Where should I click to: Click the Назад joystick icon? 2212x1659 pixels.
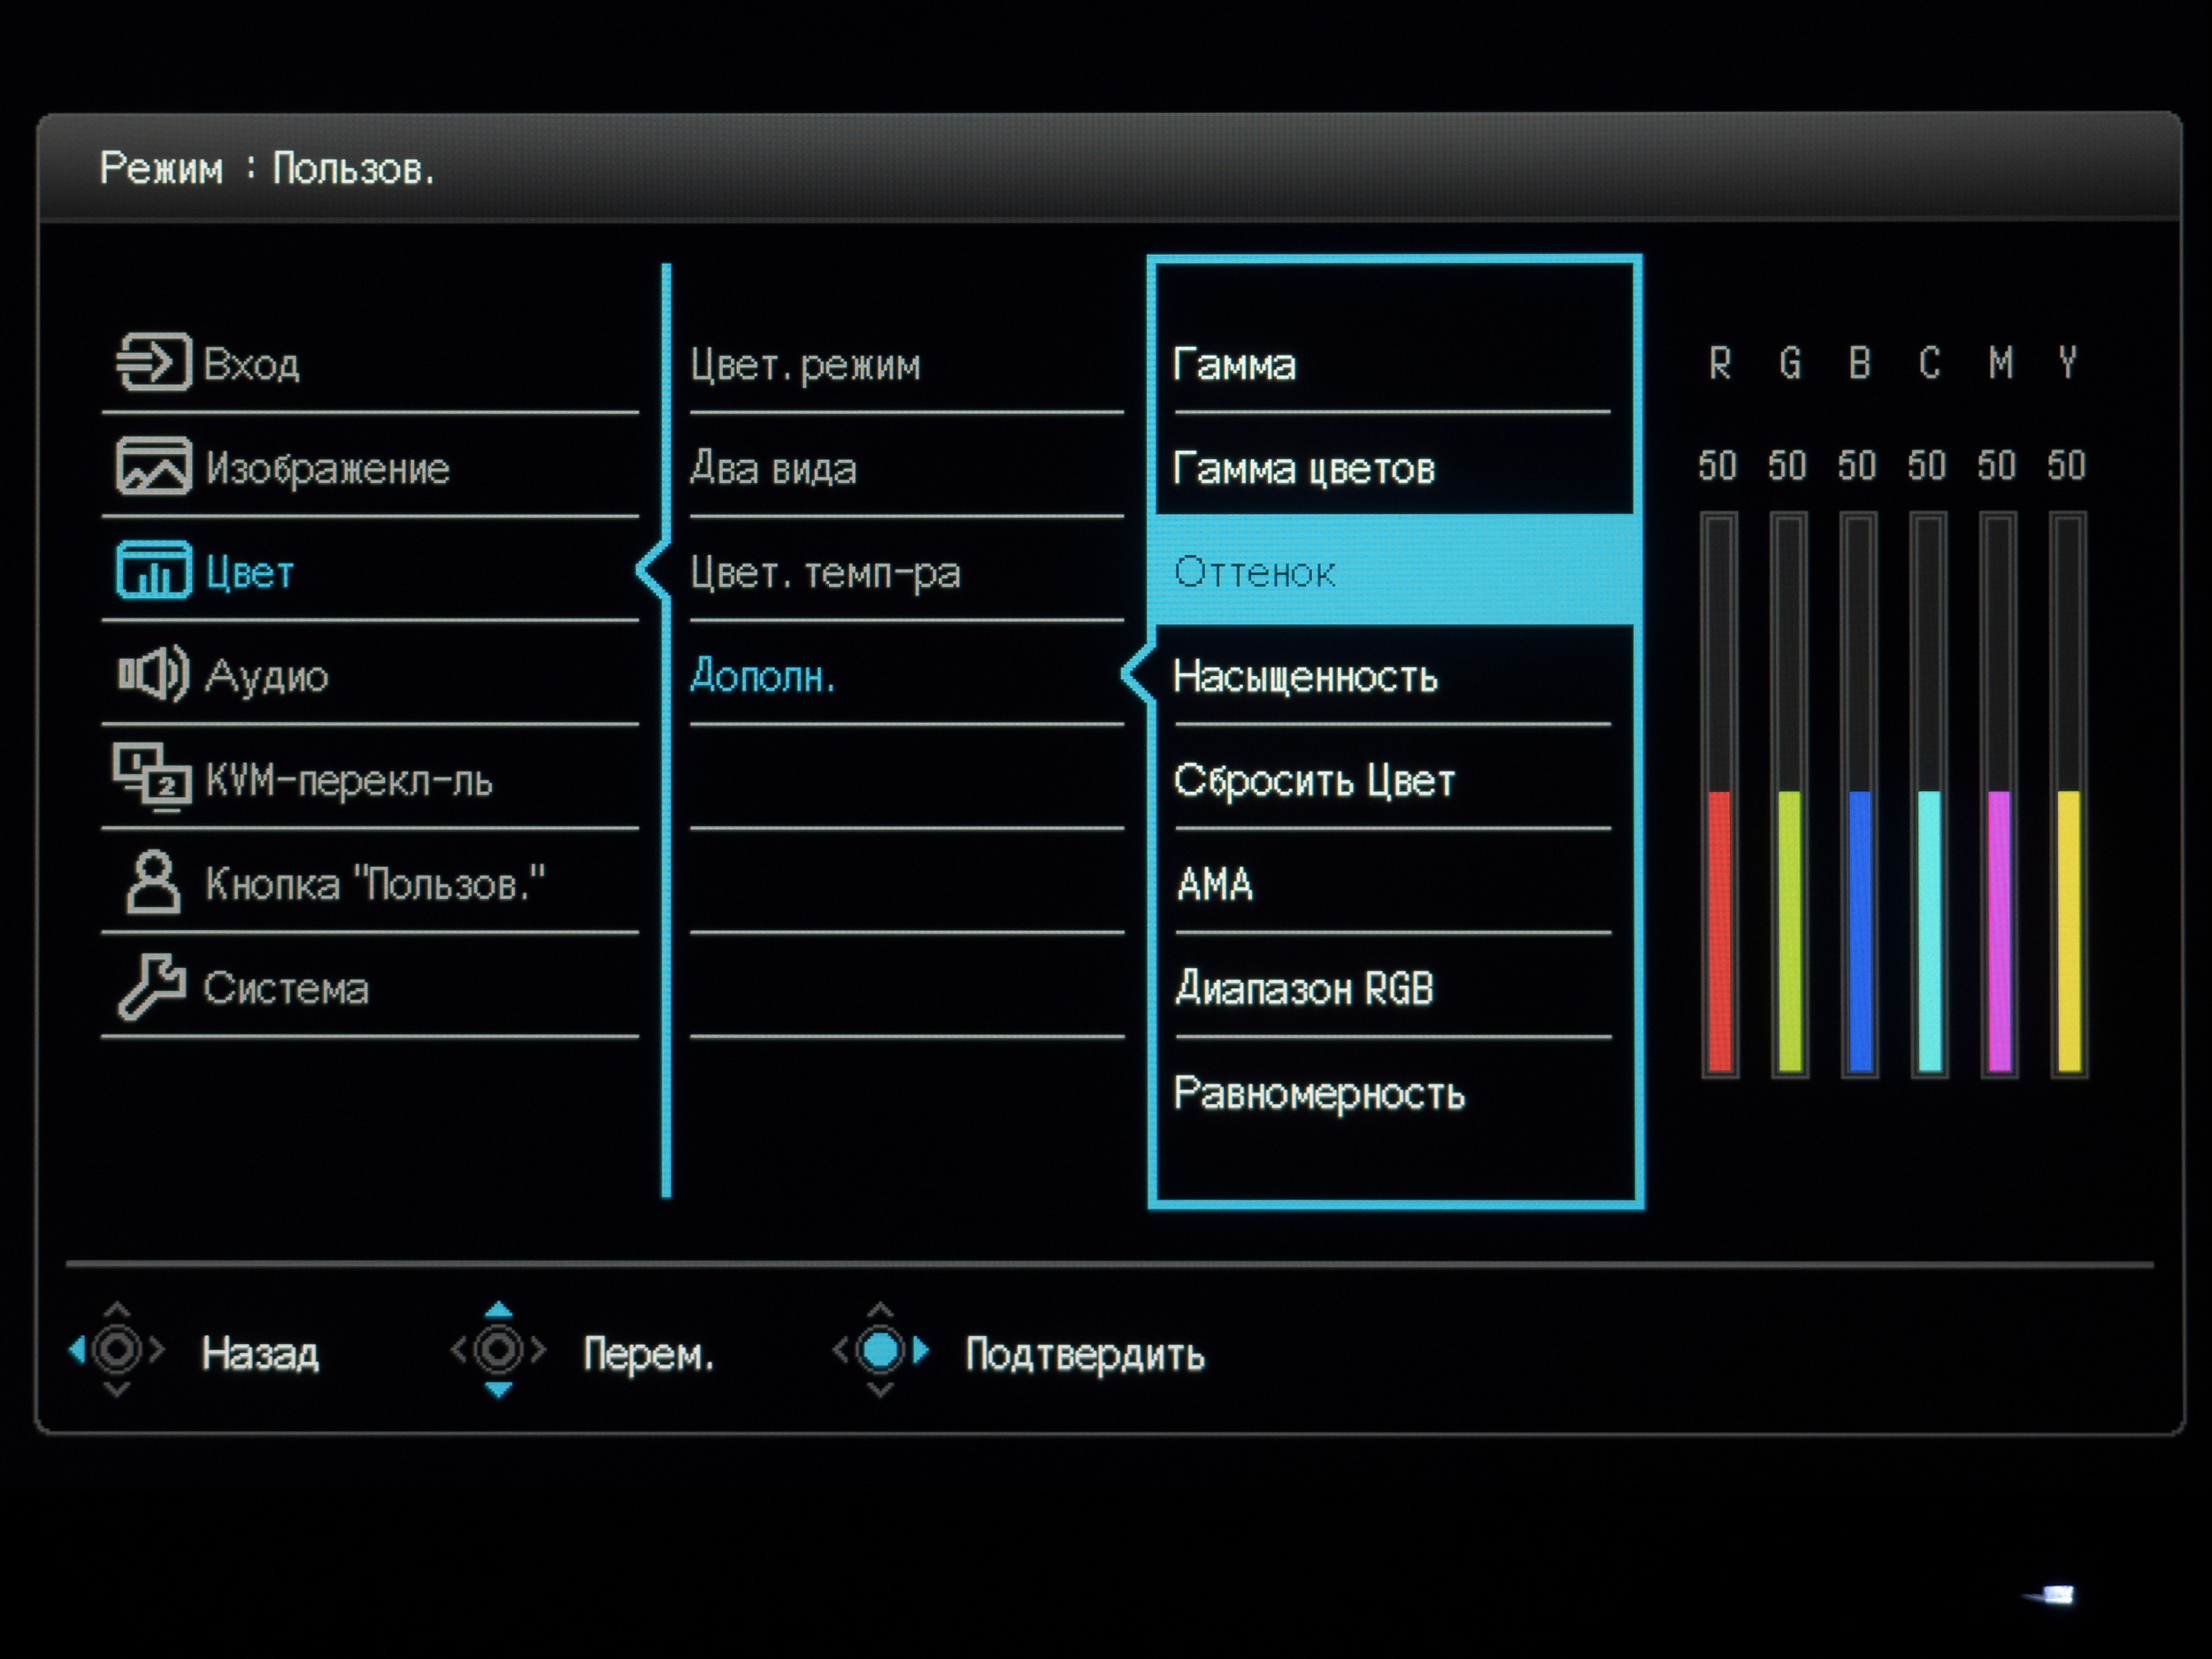117,1351
